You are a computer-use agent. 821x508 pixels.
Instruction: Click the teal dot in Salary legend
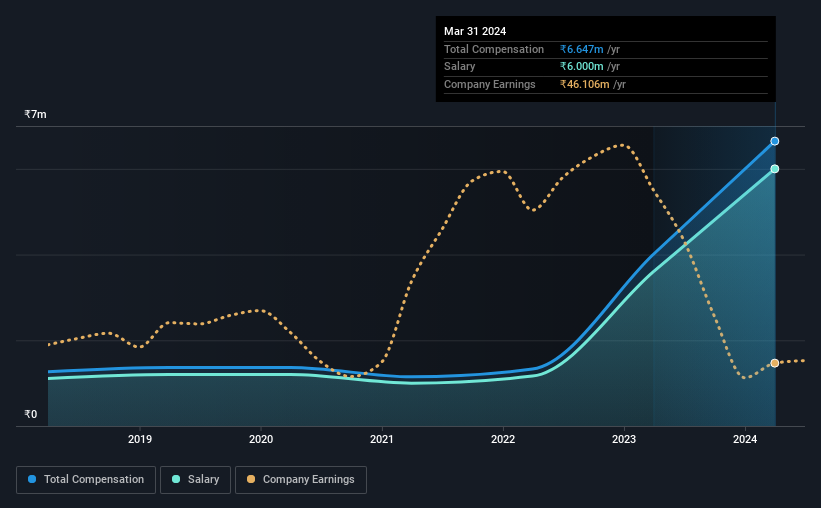[176, 479]
